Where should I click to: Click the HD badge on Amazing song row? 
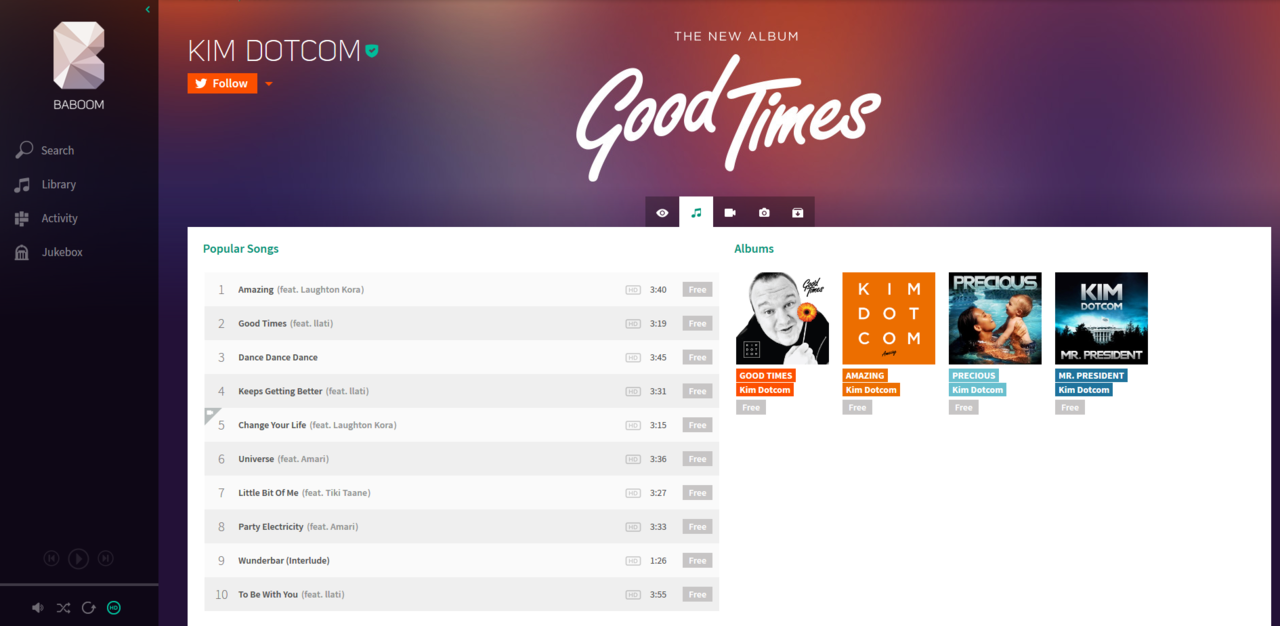(x=633, y=290)
